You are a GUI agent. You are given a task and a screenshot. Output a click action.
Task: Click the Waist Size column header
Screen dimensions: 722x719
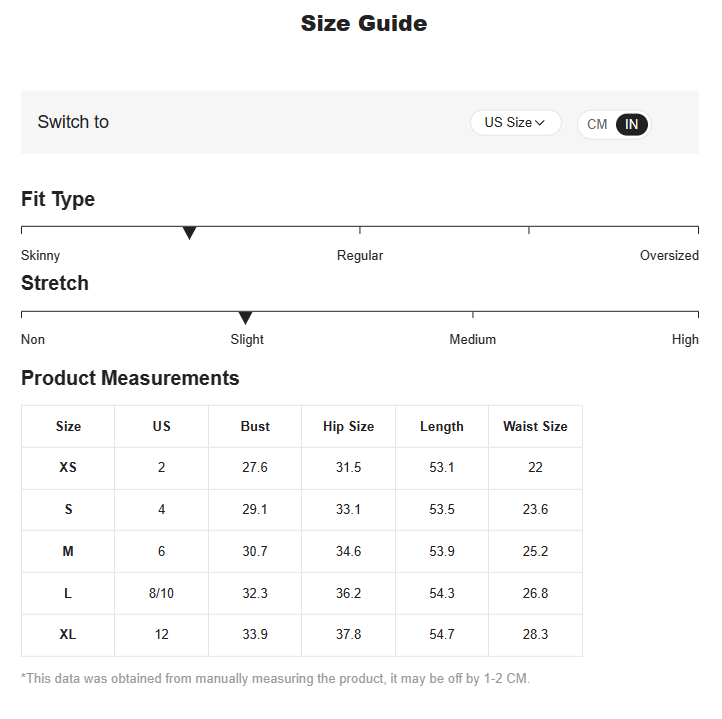click(x=535, y=426)
